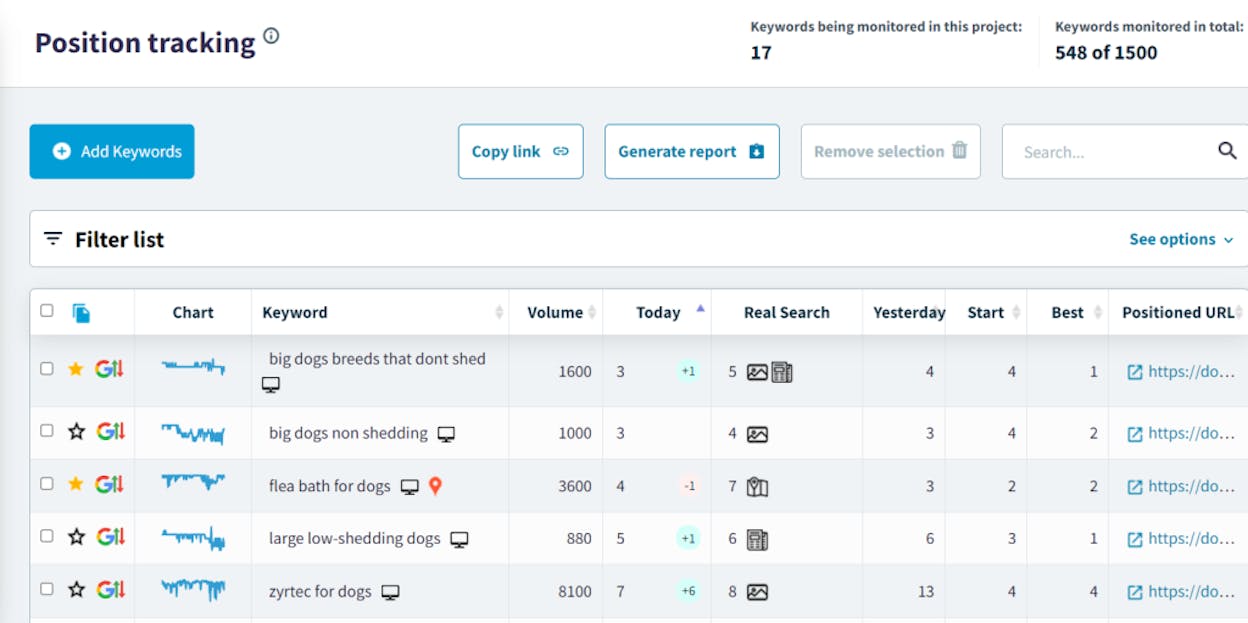Sort by Positioned URL column
1248x623 pixels.
tap(1178, 312)
